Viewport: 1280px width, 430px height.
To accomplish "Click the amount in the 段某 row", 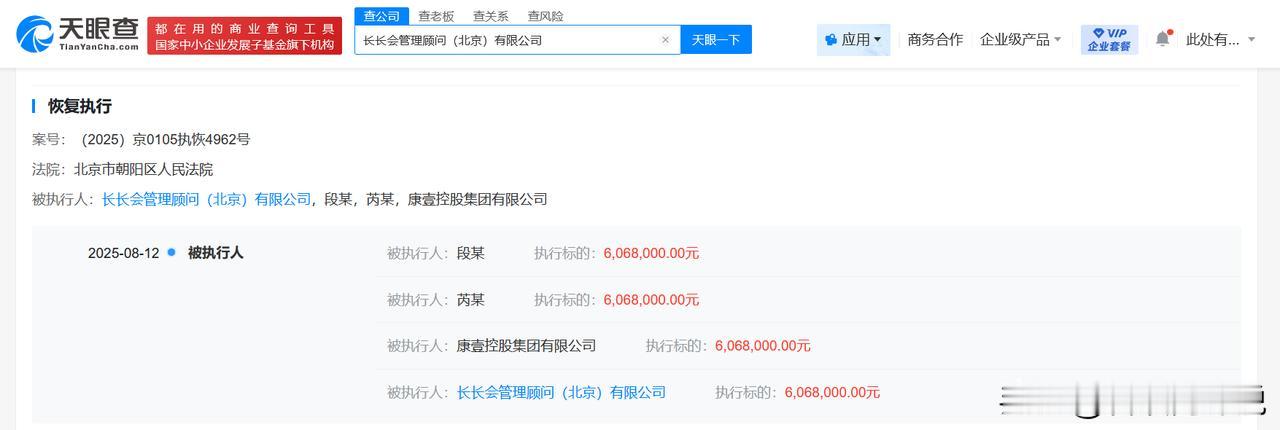I will pyautogui.click(x=651, y=253).
